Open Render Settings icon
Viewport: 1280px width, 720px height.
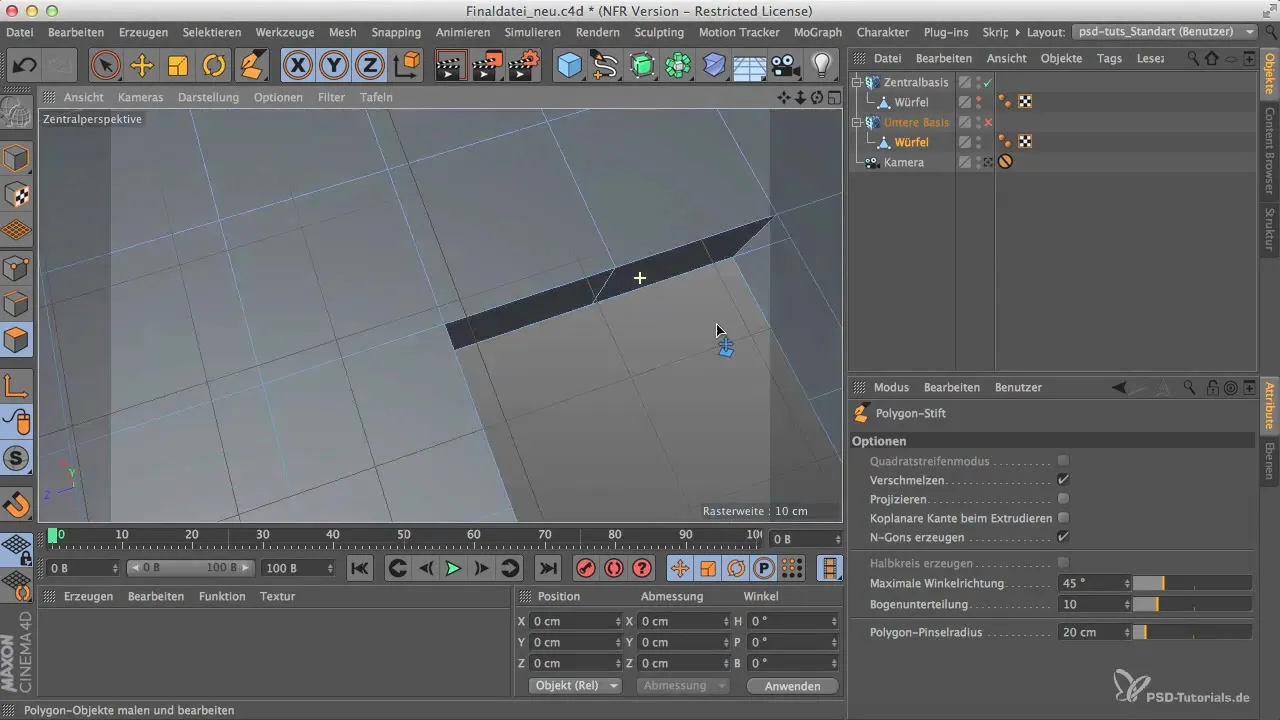(524, 66)
